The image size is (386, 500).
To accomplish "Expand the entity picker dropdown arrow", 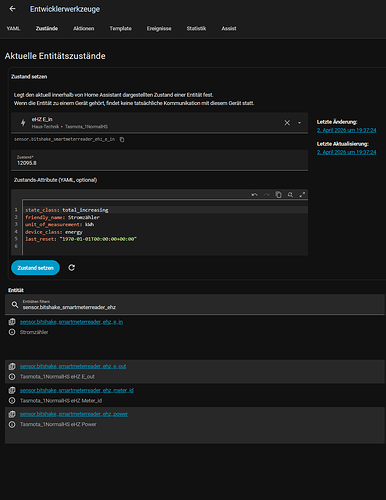I will pos(299,123).
